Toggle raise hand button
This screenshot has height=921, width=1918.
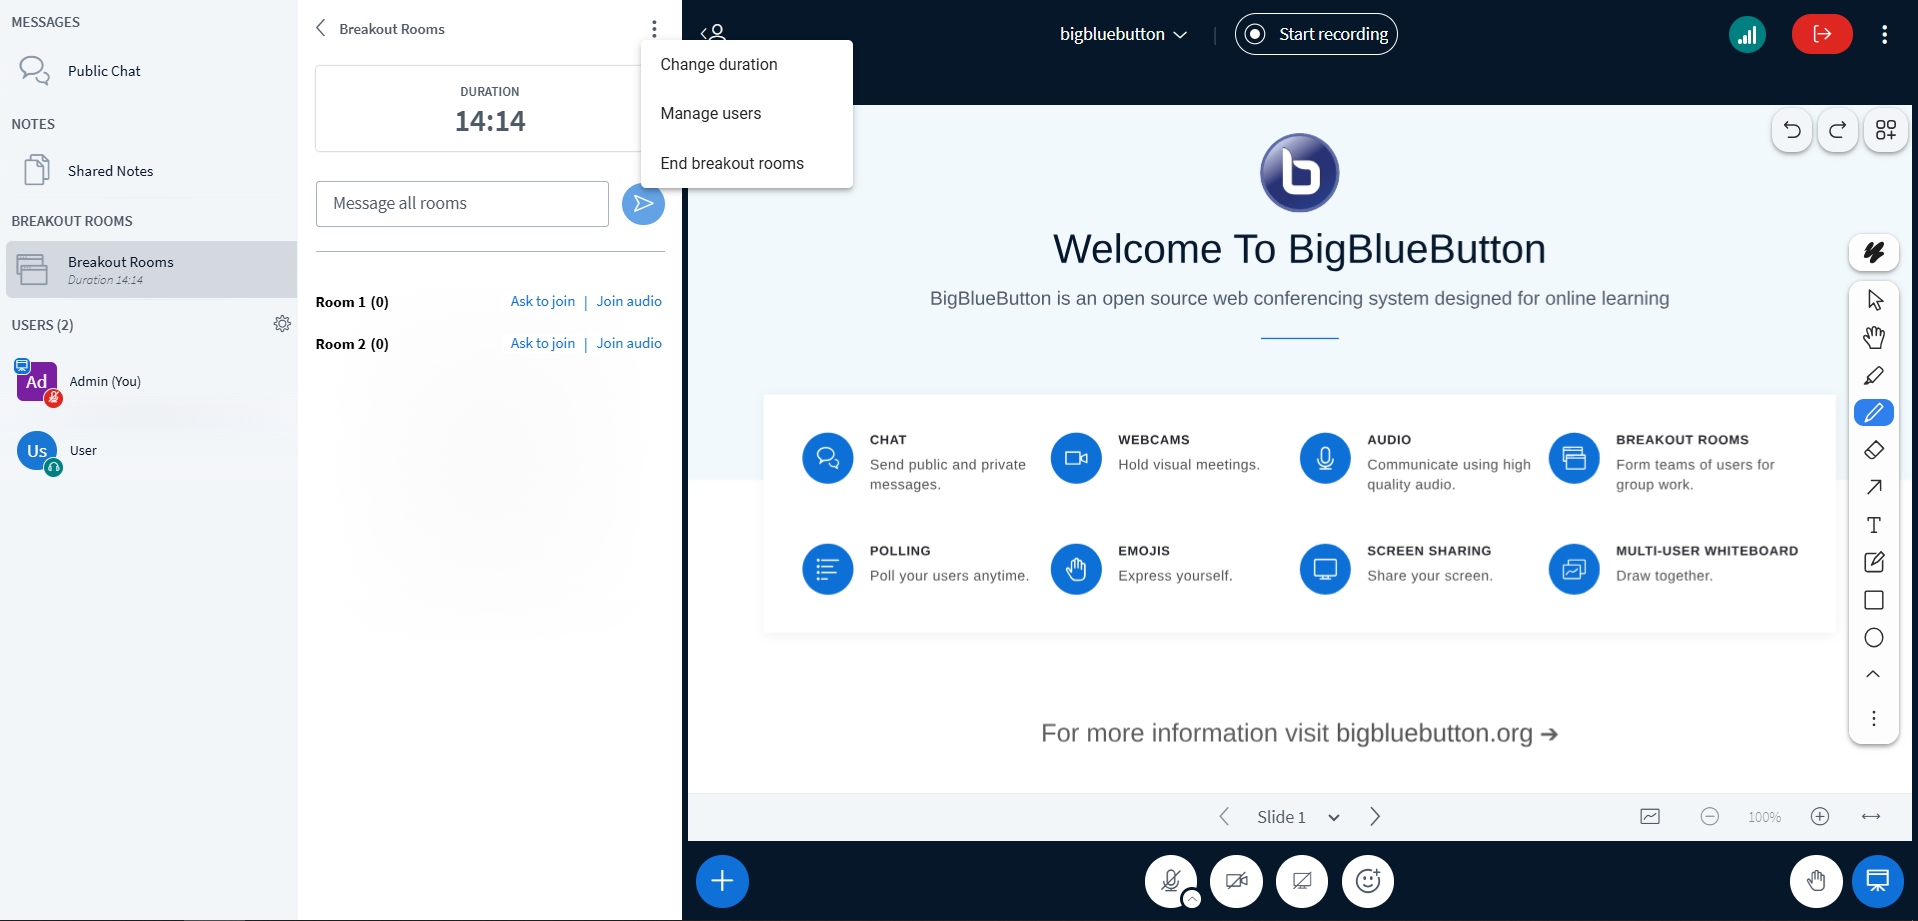coord(1816,881)
